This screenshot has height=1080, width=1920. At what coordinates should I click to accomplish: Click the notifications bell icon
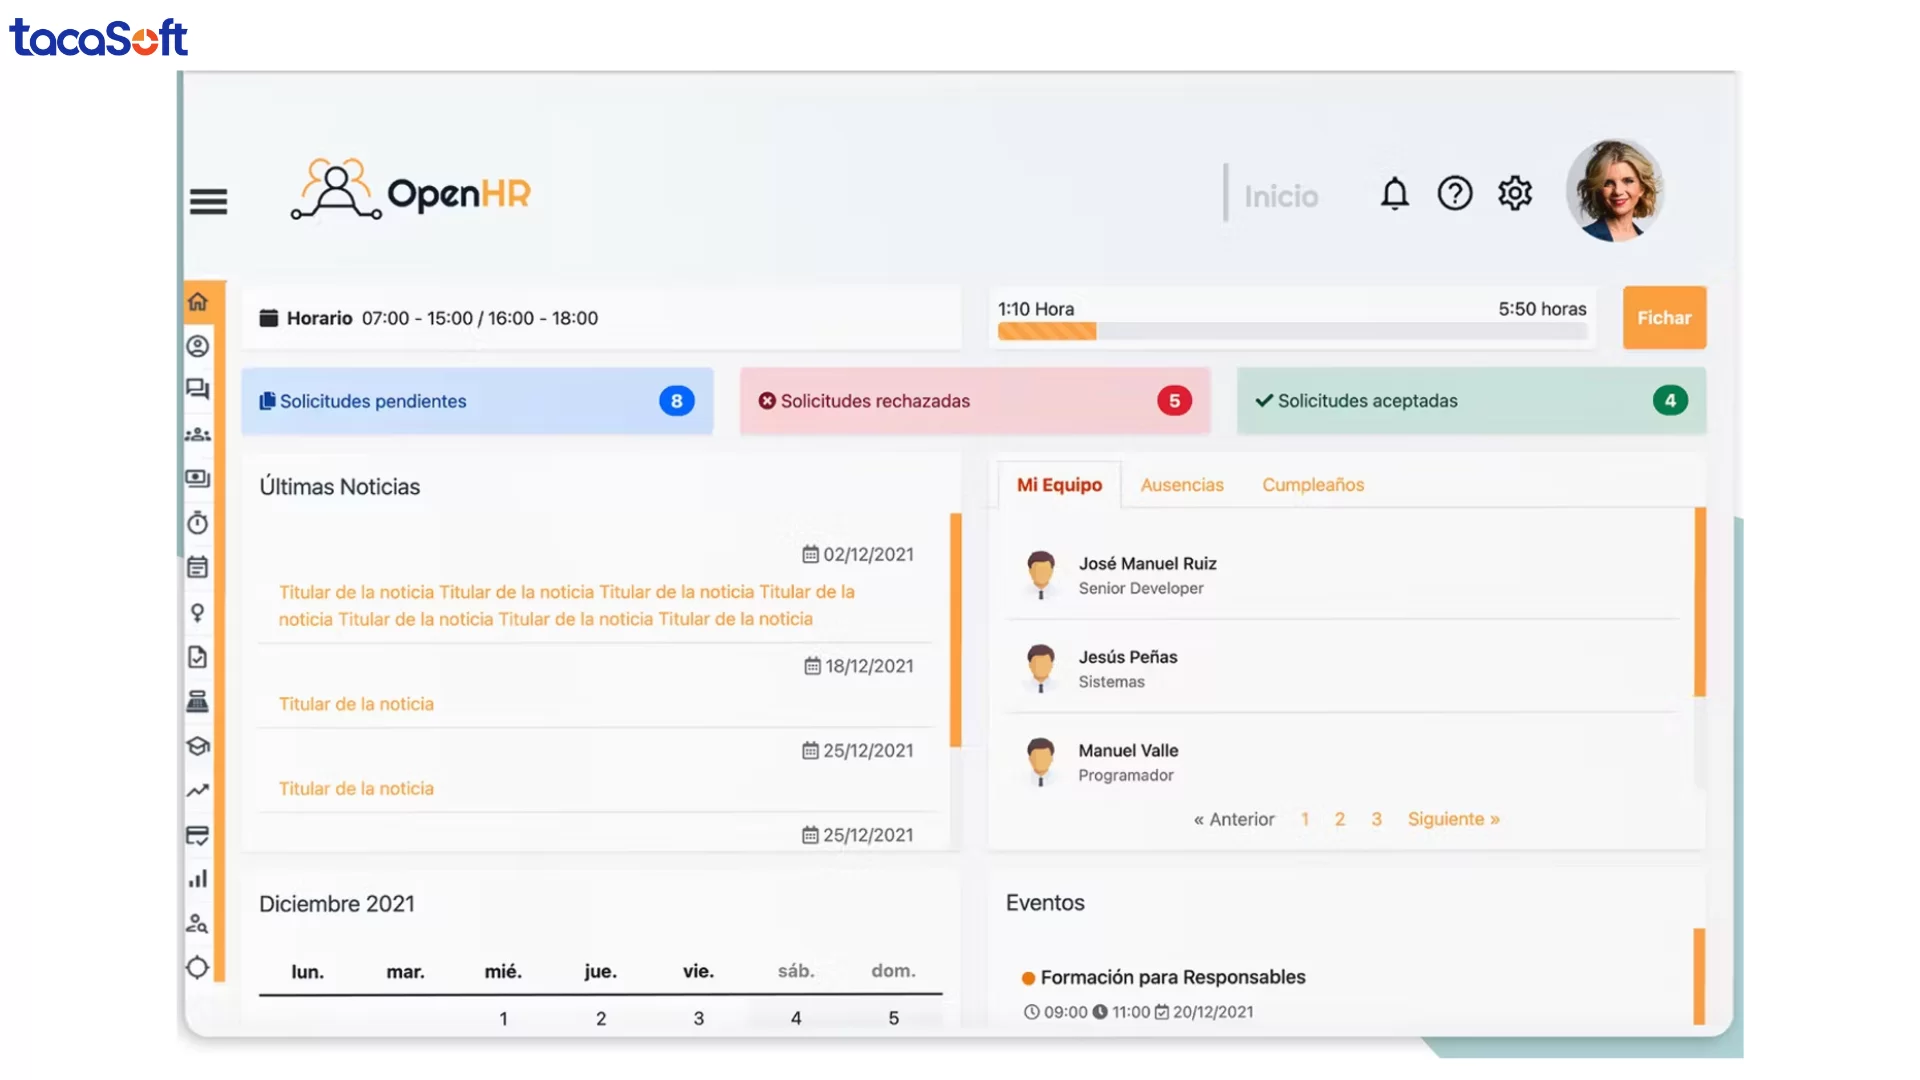pos(1394,193)
